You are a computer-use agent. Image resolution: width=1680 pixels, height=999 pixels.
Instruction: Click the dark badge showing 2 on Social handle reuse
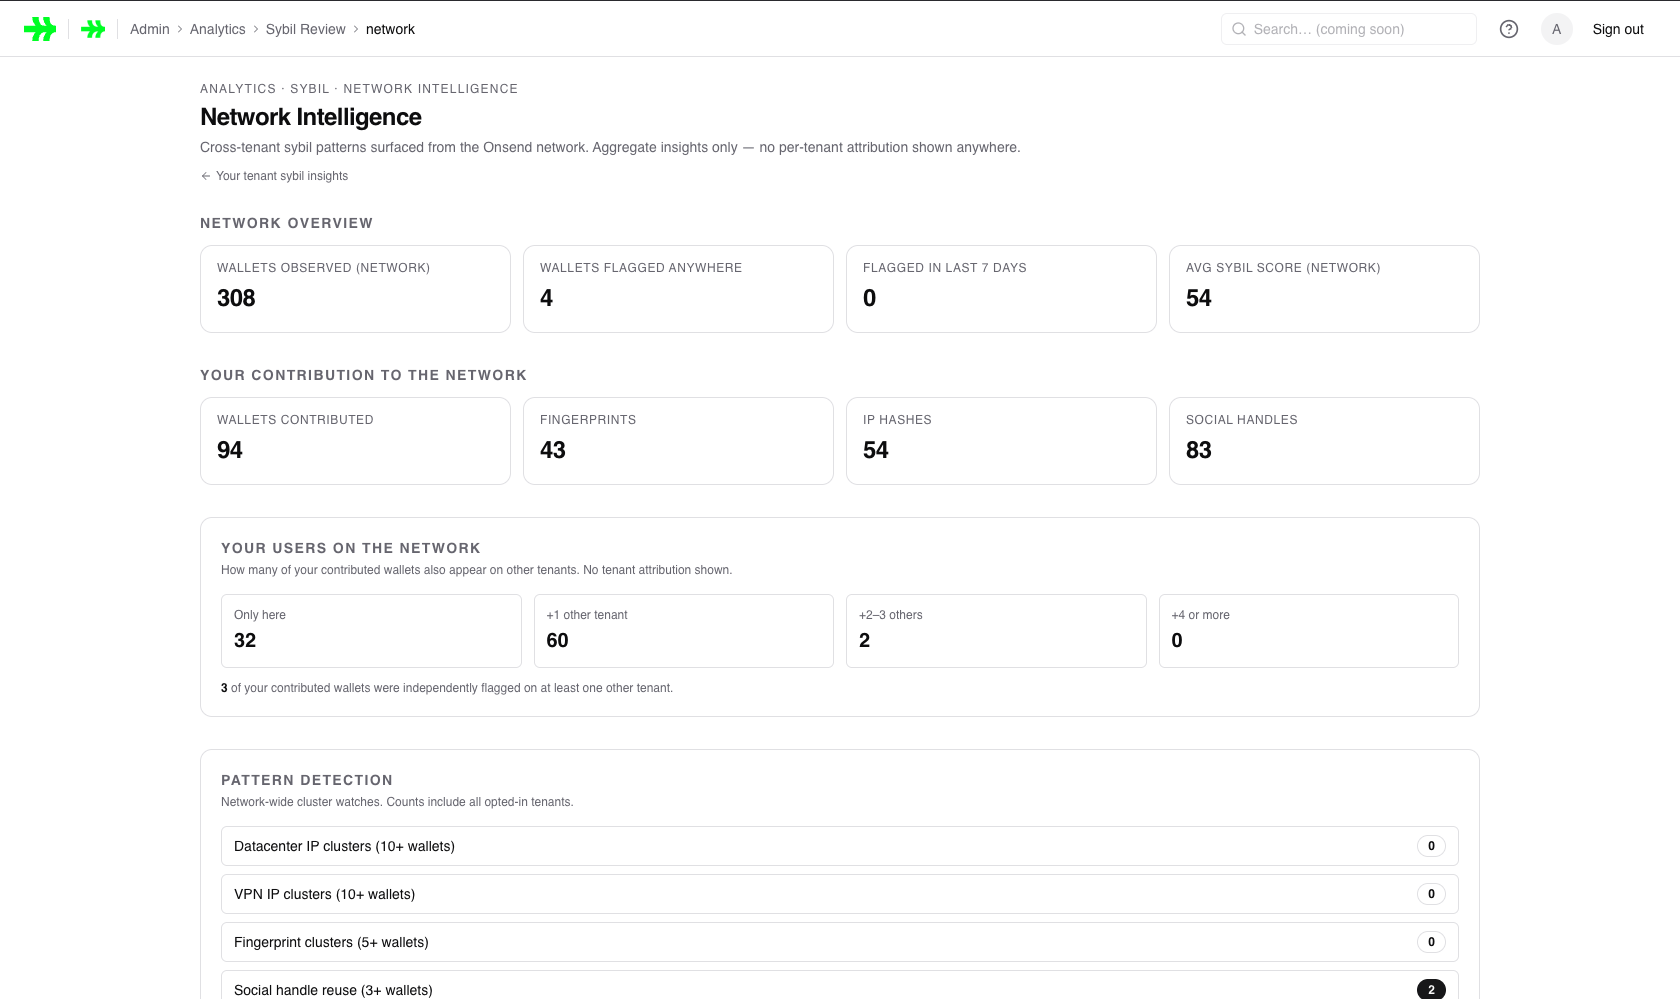pos(1431,989)
